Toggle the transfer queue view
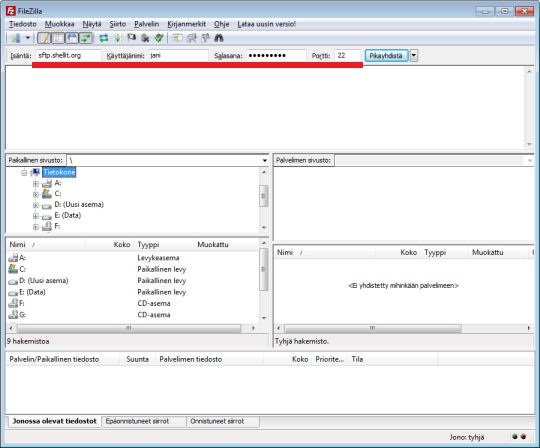 click(x=86, y=38)
